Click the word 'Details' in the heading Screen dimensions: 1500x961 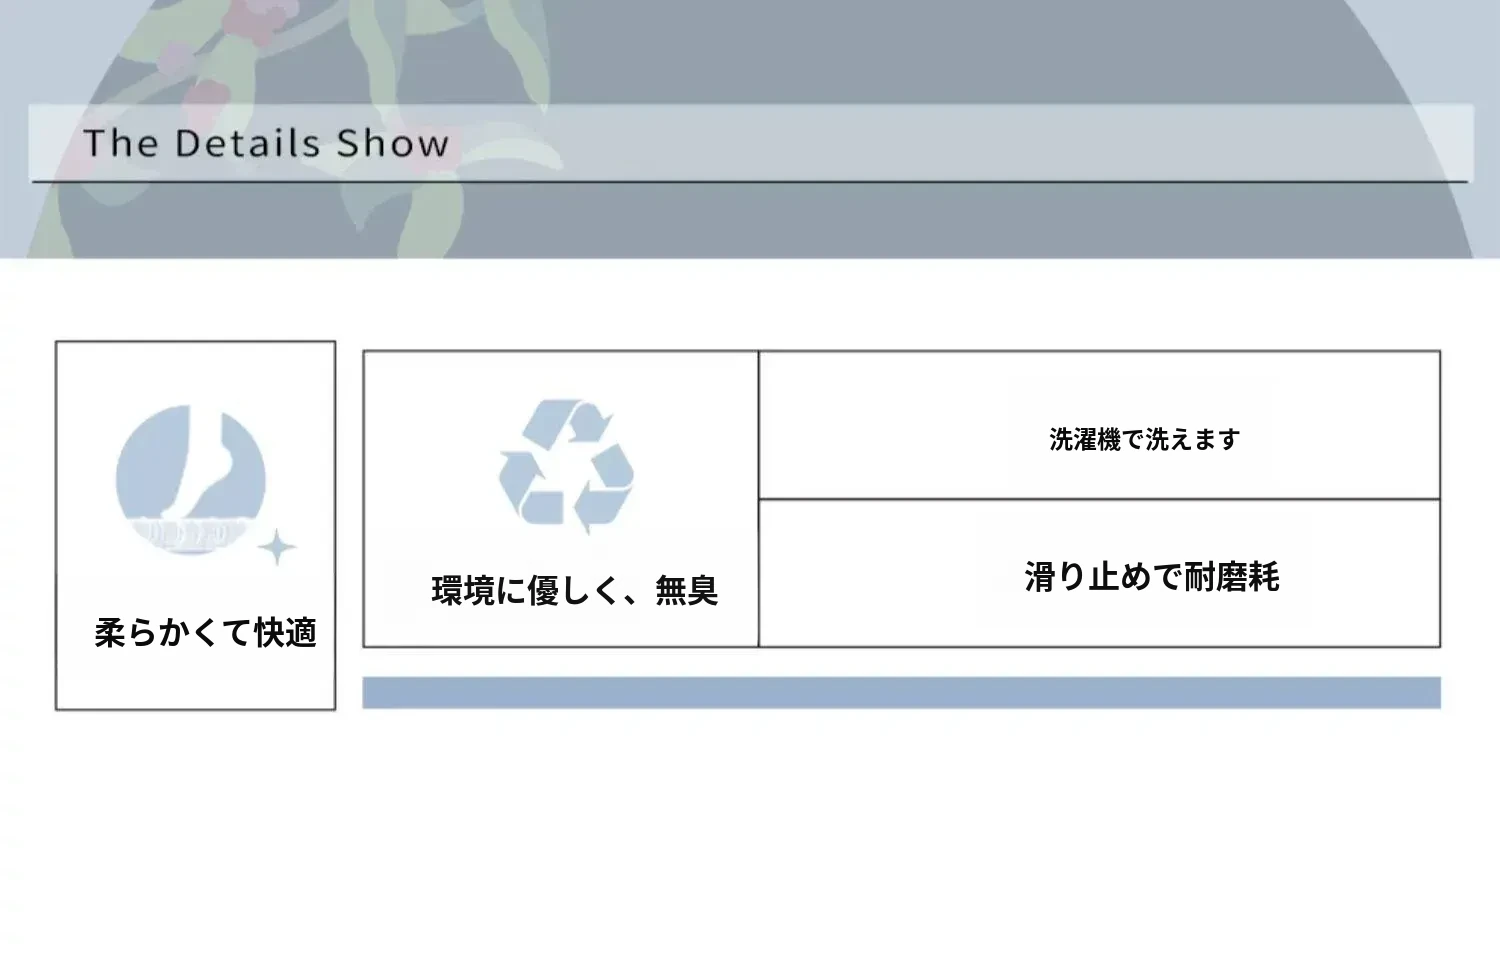pyautogui.click(x=248, y=143)
